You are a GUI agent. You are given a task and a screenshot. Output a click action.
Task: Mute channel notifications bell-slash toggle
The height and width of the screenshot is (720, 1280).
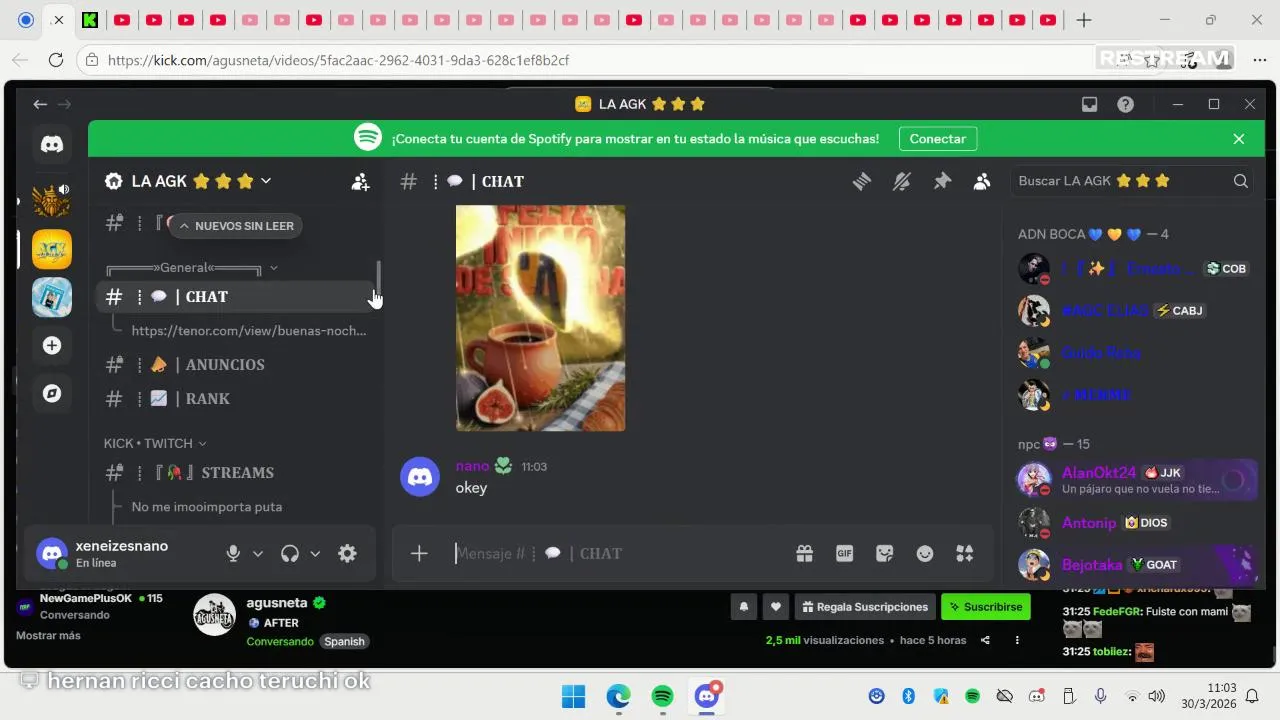[902, 181]
